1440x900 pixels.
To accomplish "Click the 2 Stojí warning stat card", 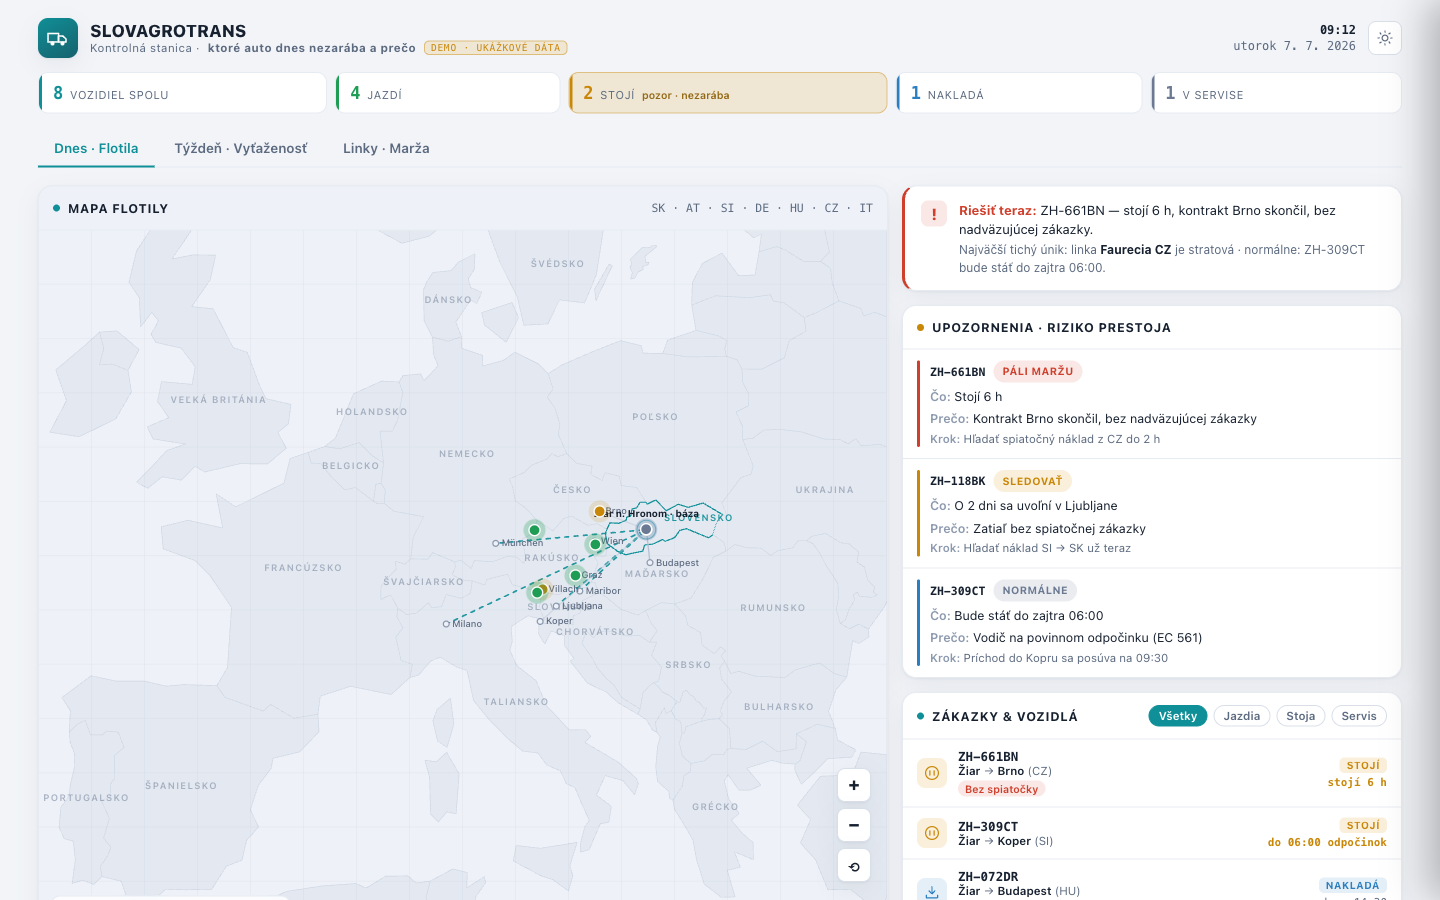I will click(728, 93).
